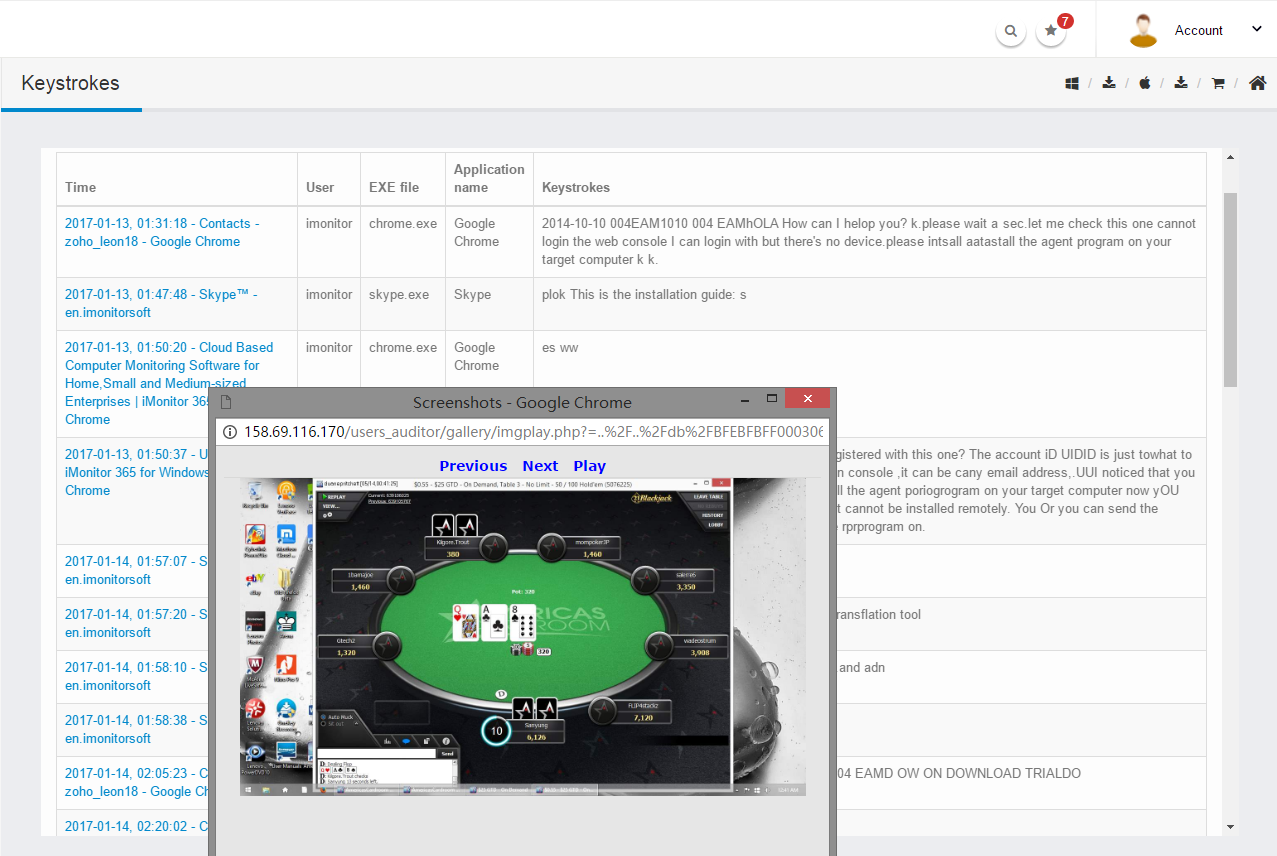Click site info icon in popup address bar

[230, 432]
